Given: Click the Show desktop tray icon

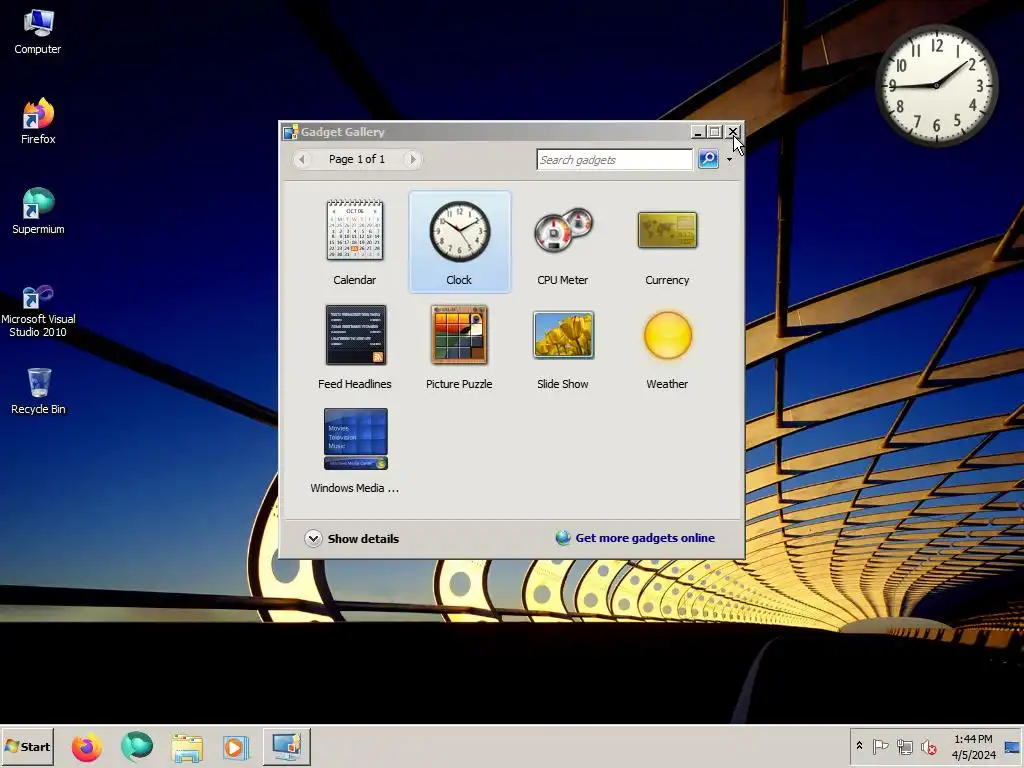Looking at the screenshot, I should pyautogui.click(x=1012, y=746).
